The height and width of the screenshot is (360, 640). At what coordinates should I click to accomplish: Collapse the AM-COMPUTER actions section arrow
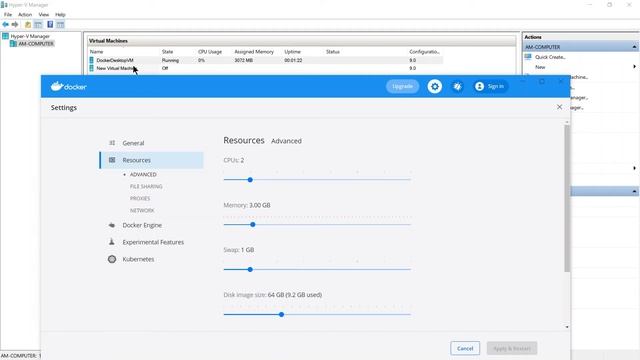coord(634,47)
